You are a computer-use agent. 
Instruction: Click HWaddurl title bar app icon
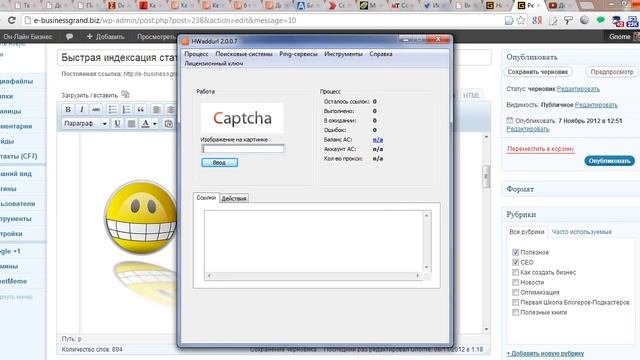(x=186, y=41)
